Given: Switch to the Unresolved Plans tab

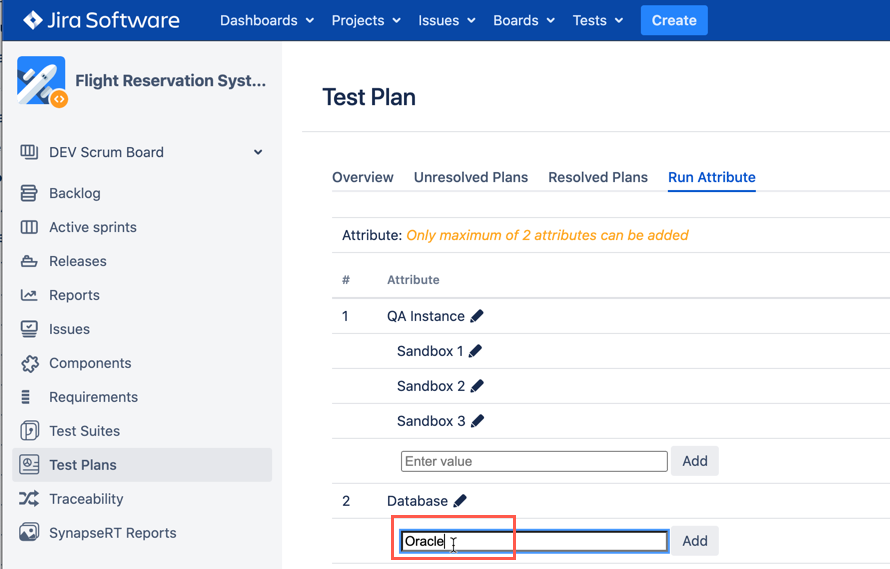Looking at the screenshot, I should click(471, 177).
